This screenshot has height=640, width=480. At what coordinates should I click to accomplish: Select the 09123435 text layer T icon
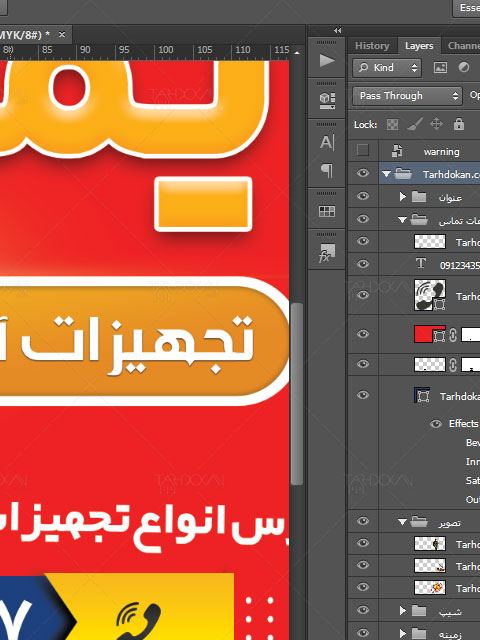pos(421,263)
